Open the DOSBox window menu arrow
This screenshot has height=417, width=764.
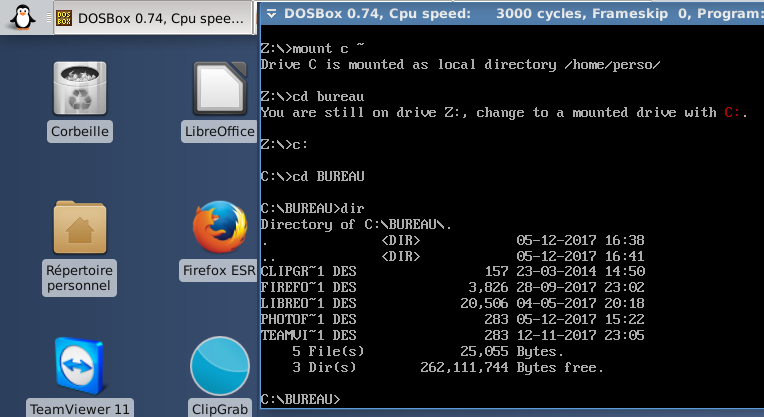pyautogui.click(x=270, y=14)
